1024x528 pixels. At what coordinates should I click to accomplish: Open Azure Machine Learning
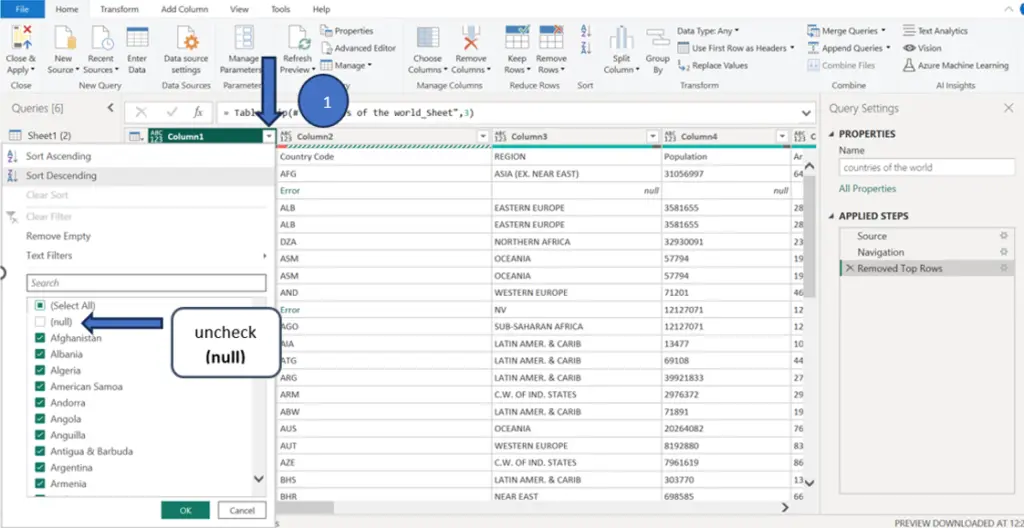[x=955, y=65]
